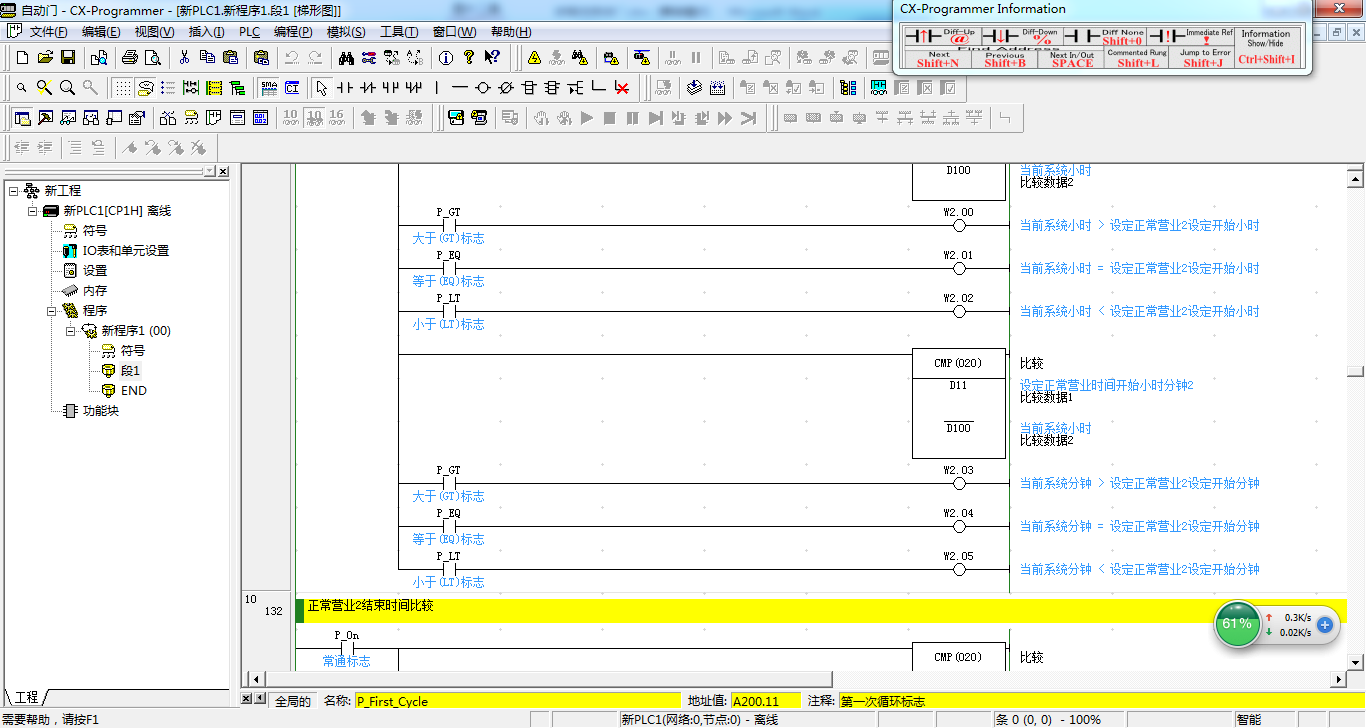
Task: Select 设置 in the project tree
Action: [95, 270]
